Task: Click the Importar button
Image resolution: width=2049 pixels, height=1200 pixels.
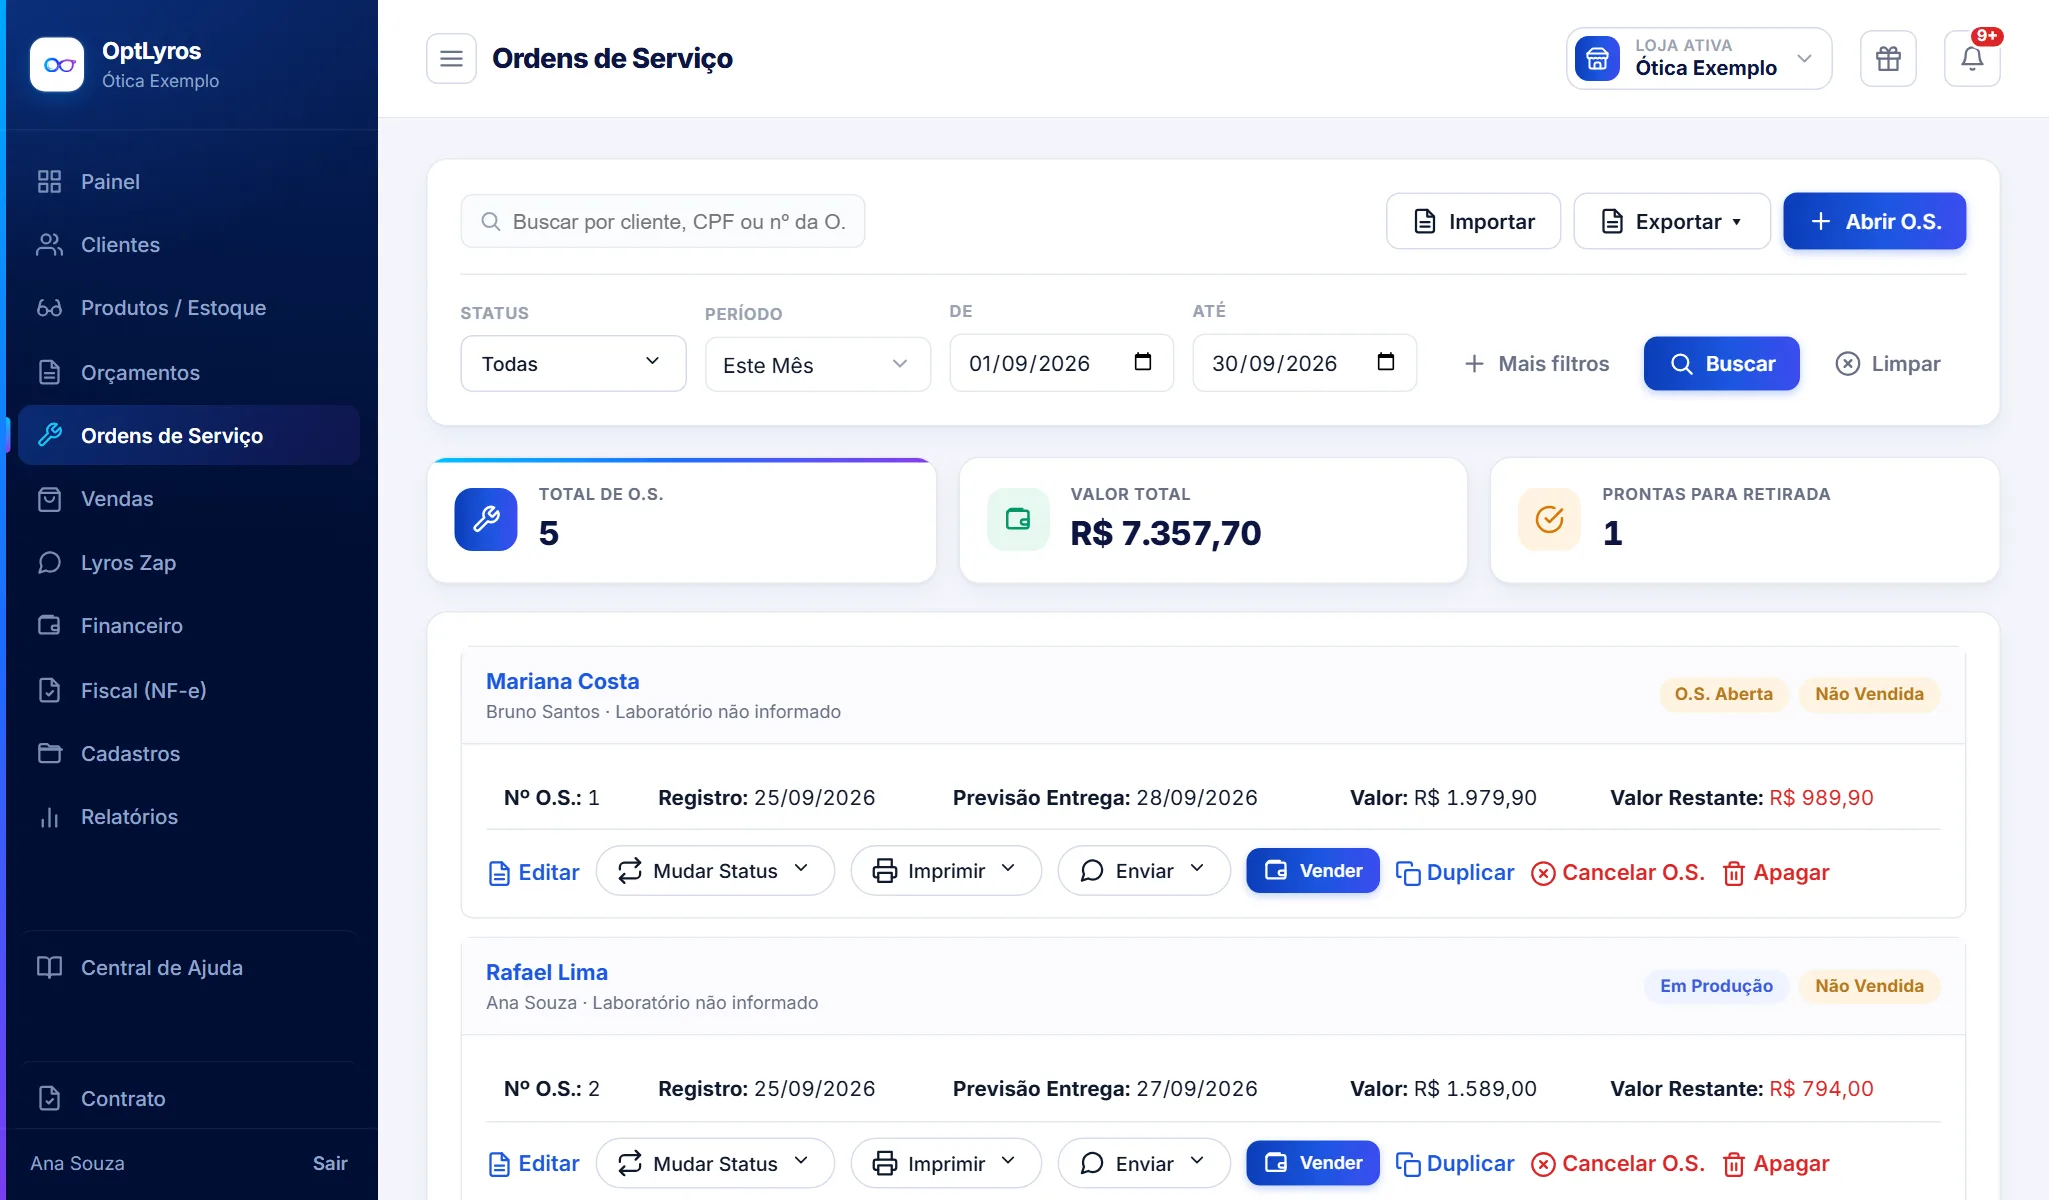Action: tap(1473, 221)
